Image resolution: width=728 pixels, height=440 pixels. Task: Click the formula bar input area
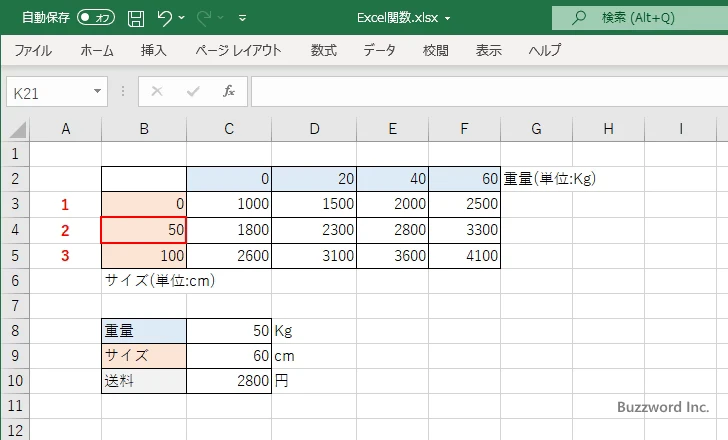(489, 92)
